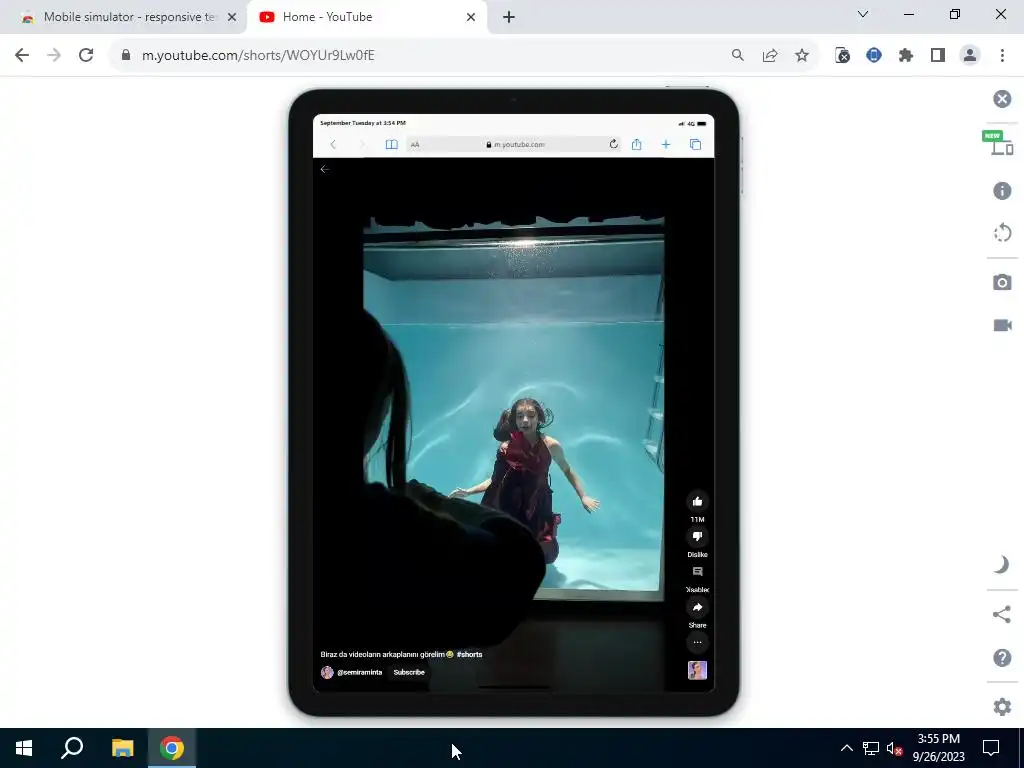Expand the hidden system tray icons
The height and width of the screenshot is (768, 1024).
(x=846, y=748)
